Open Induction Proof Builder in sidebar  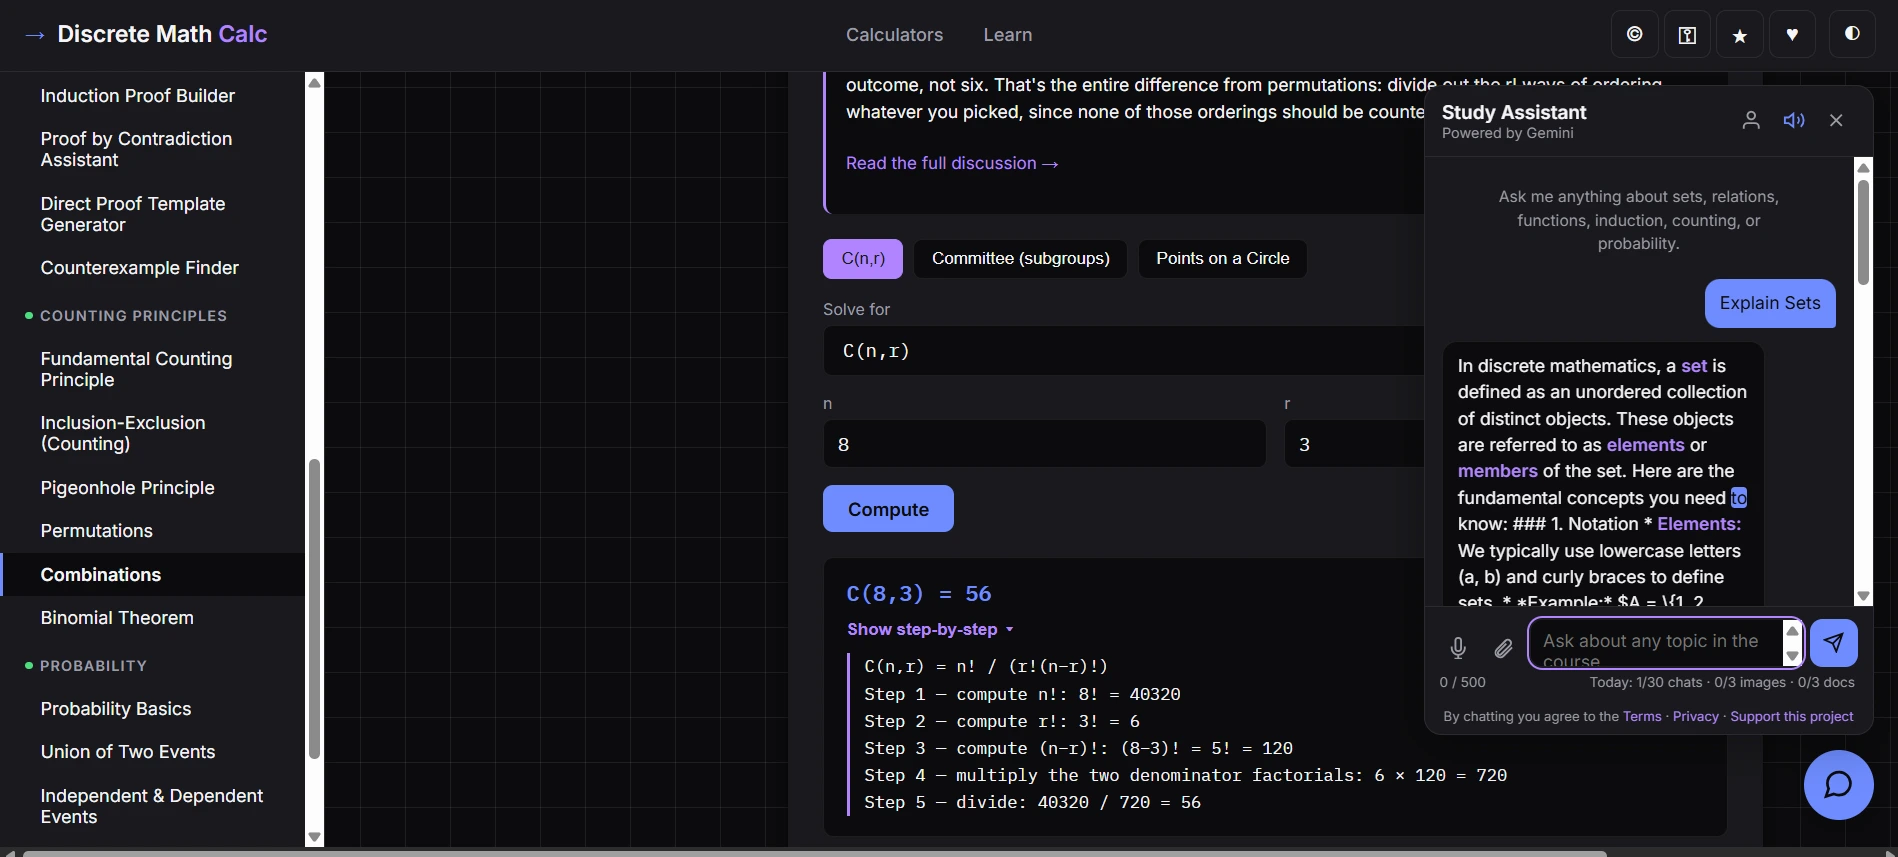[x=138, y=96]
